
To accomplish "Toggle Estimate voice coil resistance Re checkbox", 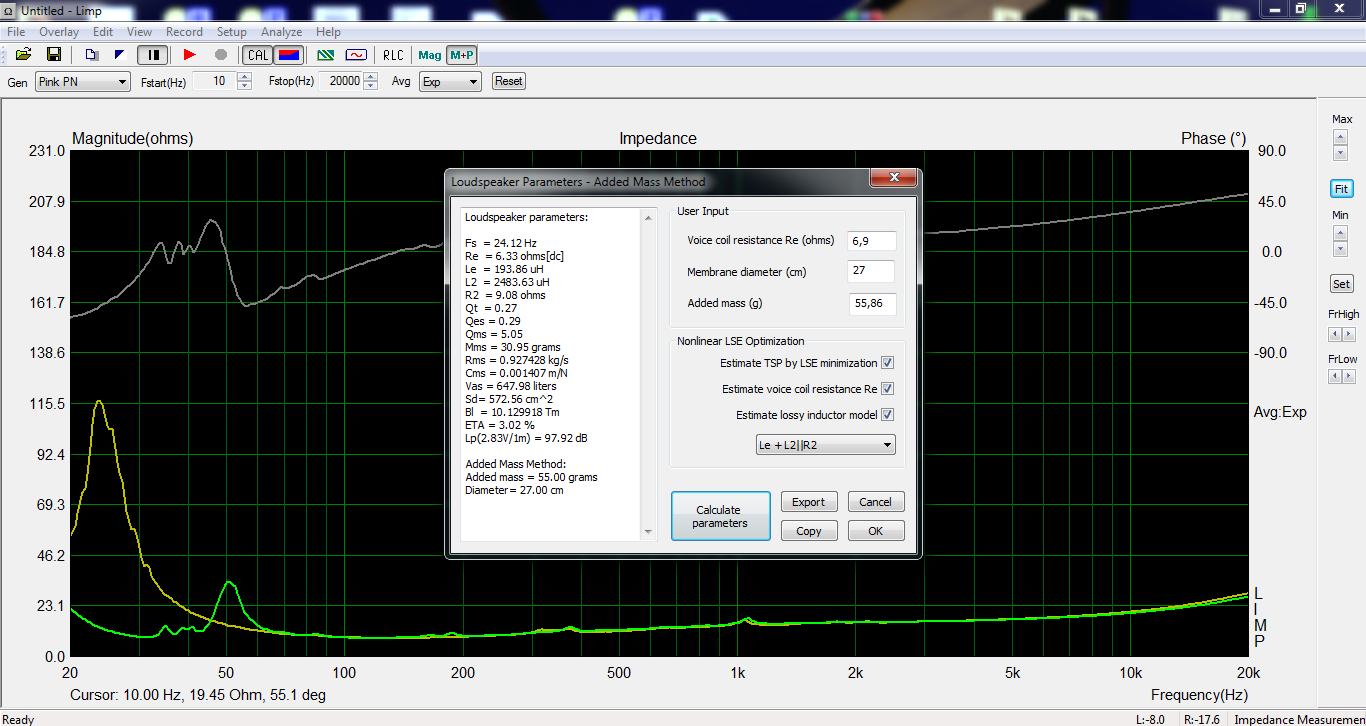I will (887, 389).
